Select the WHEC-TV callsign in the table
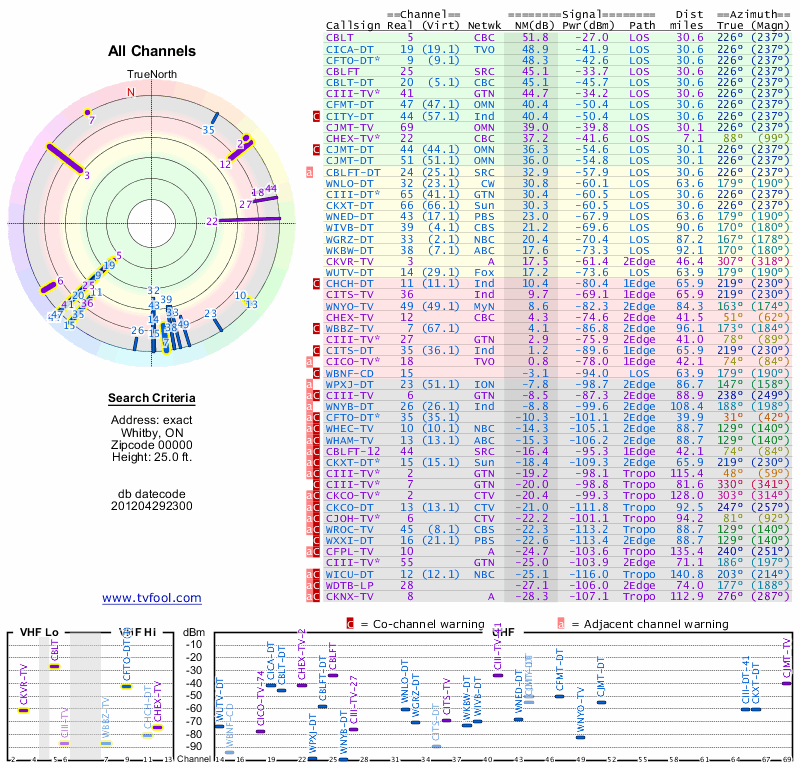Screen dimensions: 800x768 pyautogui.click(x=350, y=429)
